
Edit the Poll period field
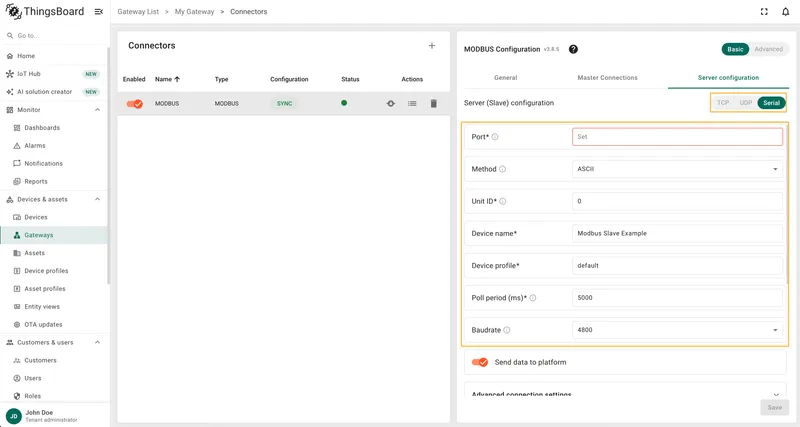tap(678, 297)
